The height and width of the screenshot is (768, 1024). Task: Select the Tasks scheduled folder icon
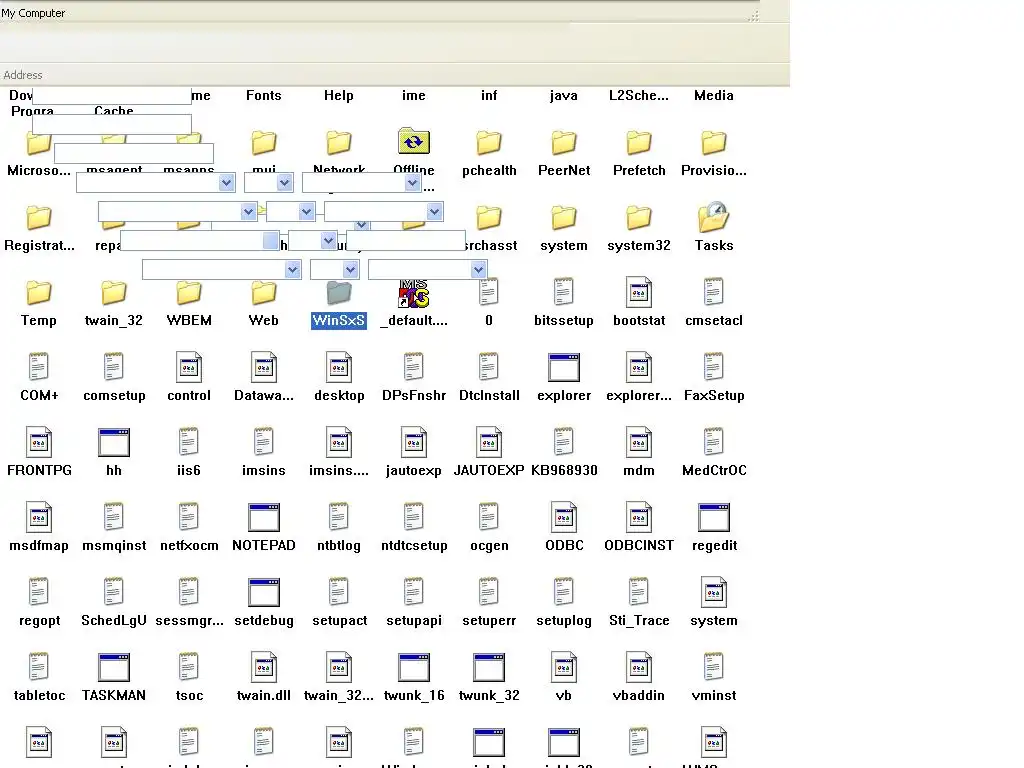tap(714, 217)
